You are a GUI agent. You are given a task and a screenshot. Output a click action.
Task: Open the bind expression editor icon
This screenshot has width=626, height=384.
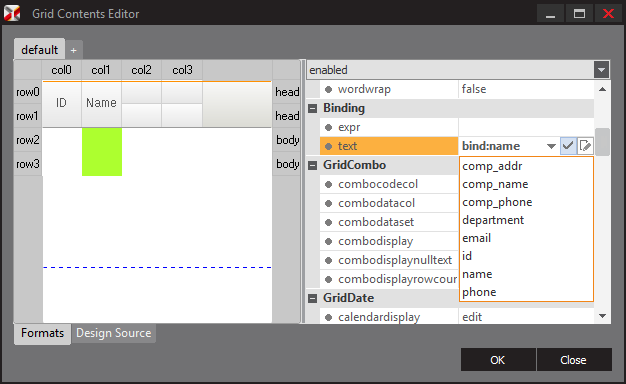[x=585, y=146]
